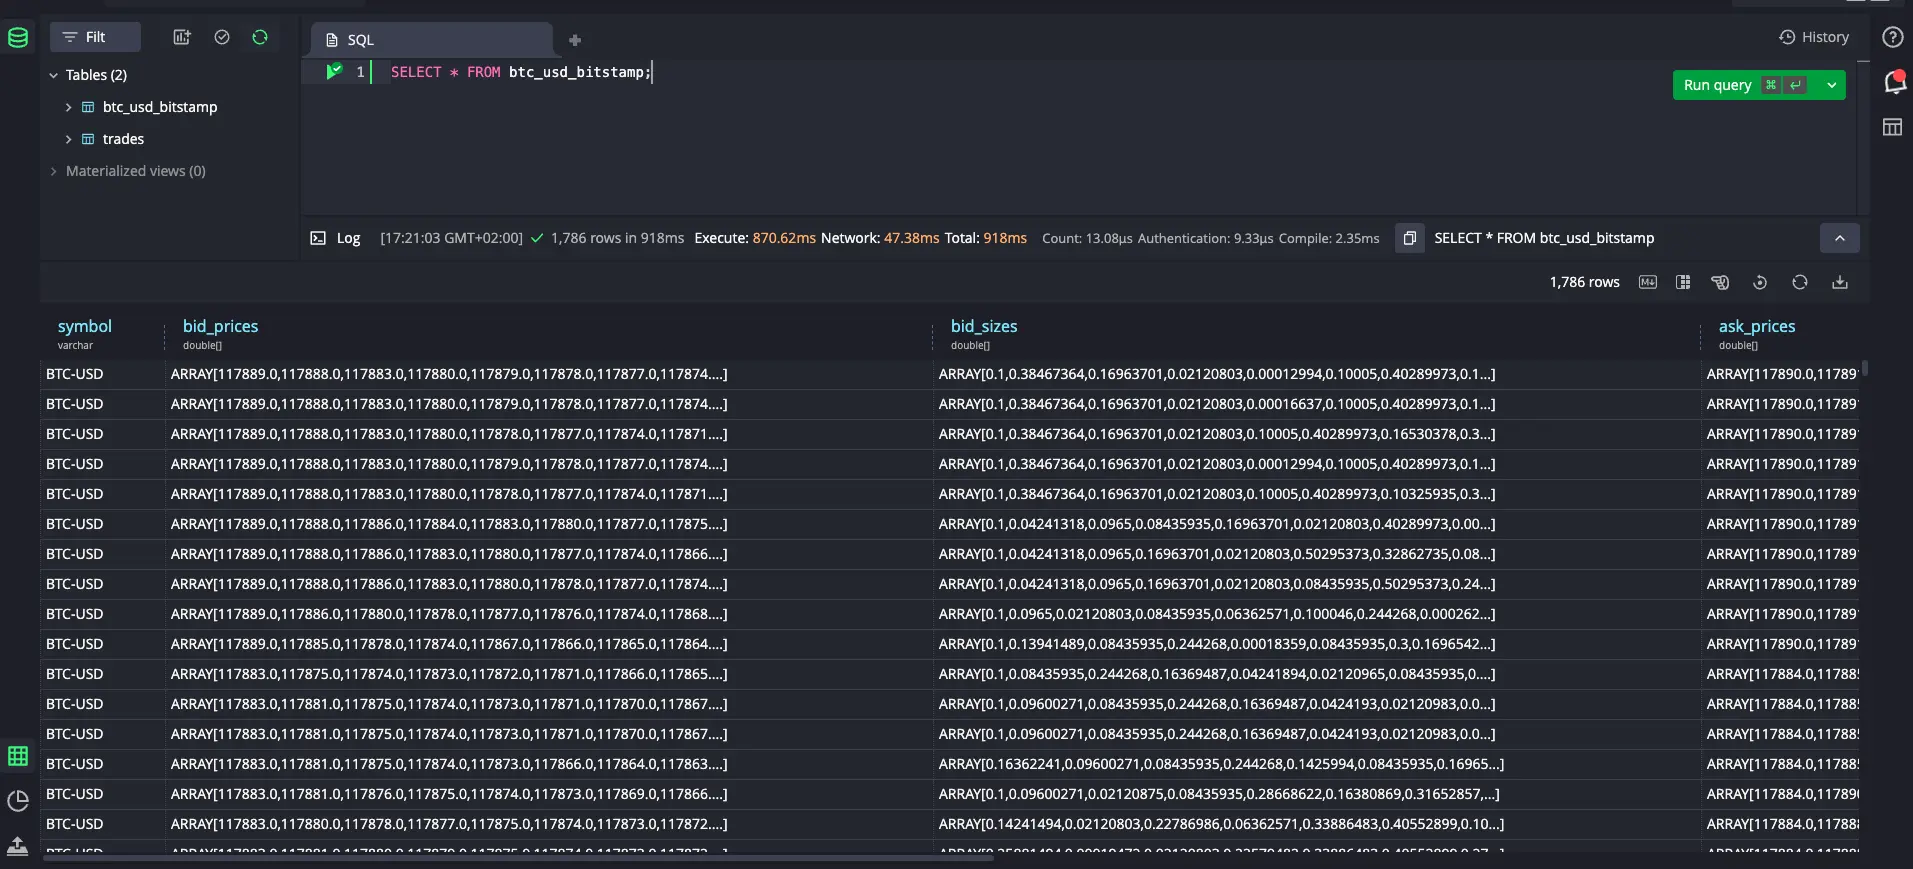Focus the table filter input

[95, 37]
